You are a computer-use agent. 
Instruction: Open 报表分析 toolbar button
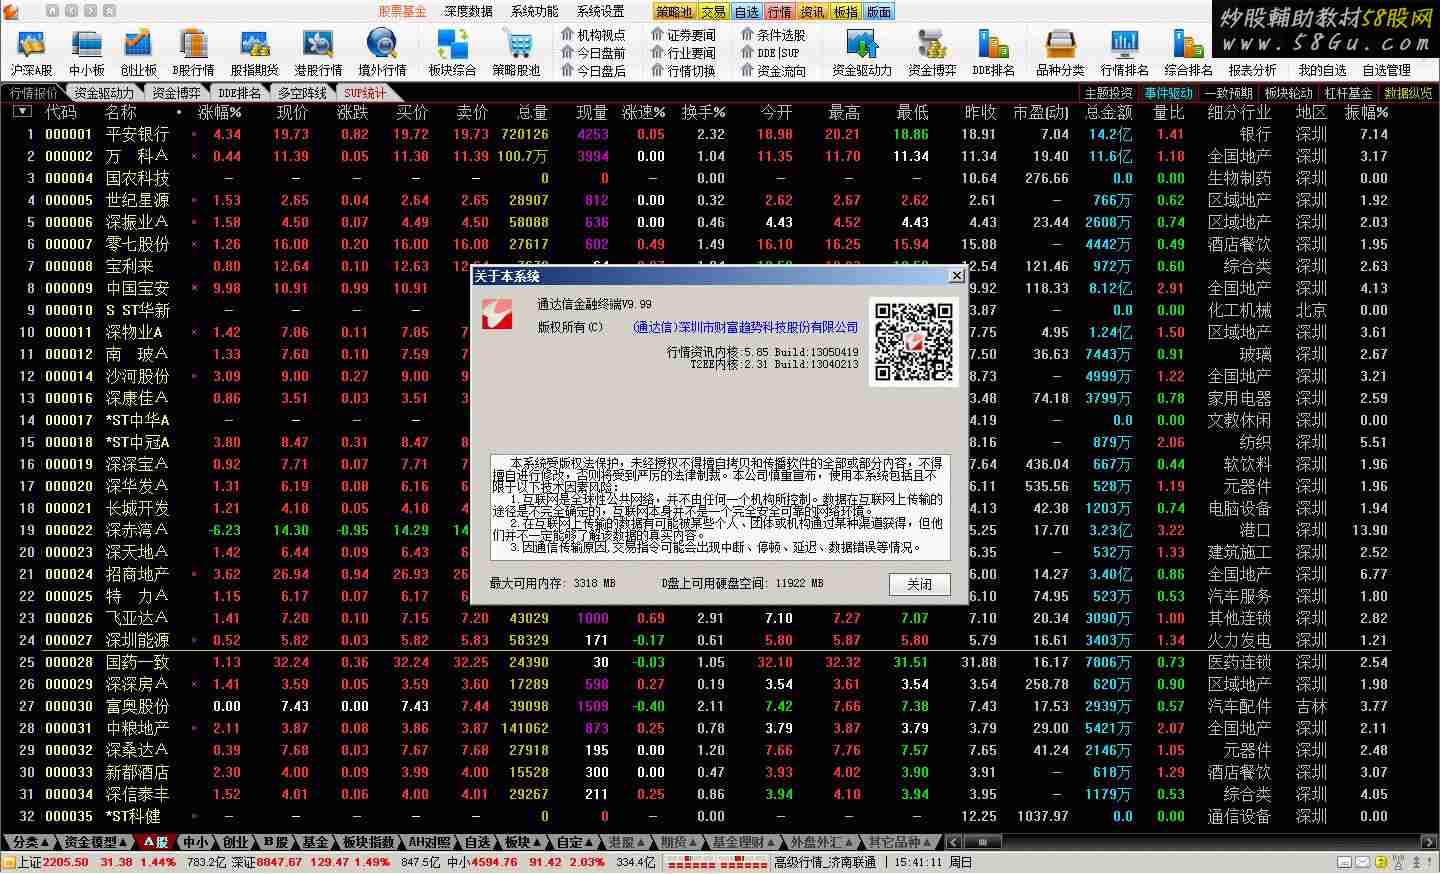pos(1252,70)
